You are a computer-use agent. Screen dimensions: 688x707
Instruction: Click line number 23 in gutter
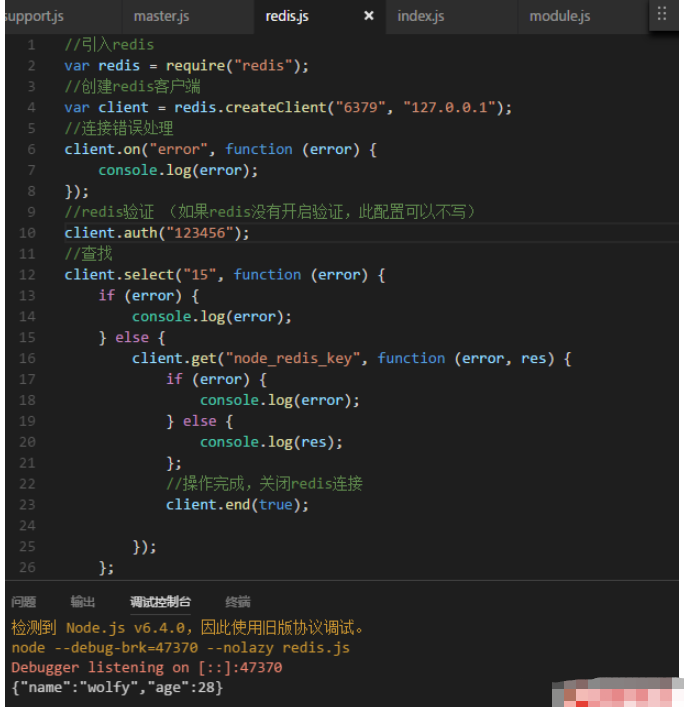point(27,505)
